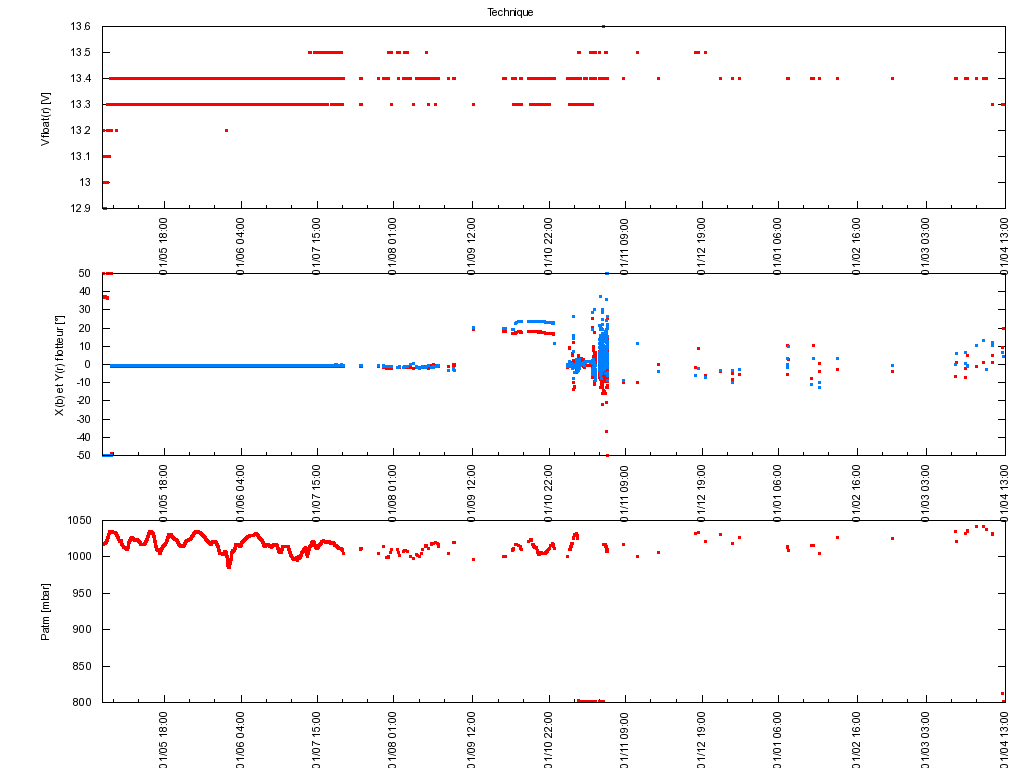
Task: Click the lowest pressure dip near 01/06 04:00
Action: [229, 566]
